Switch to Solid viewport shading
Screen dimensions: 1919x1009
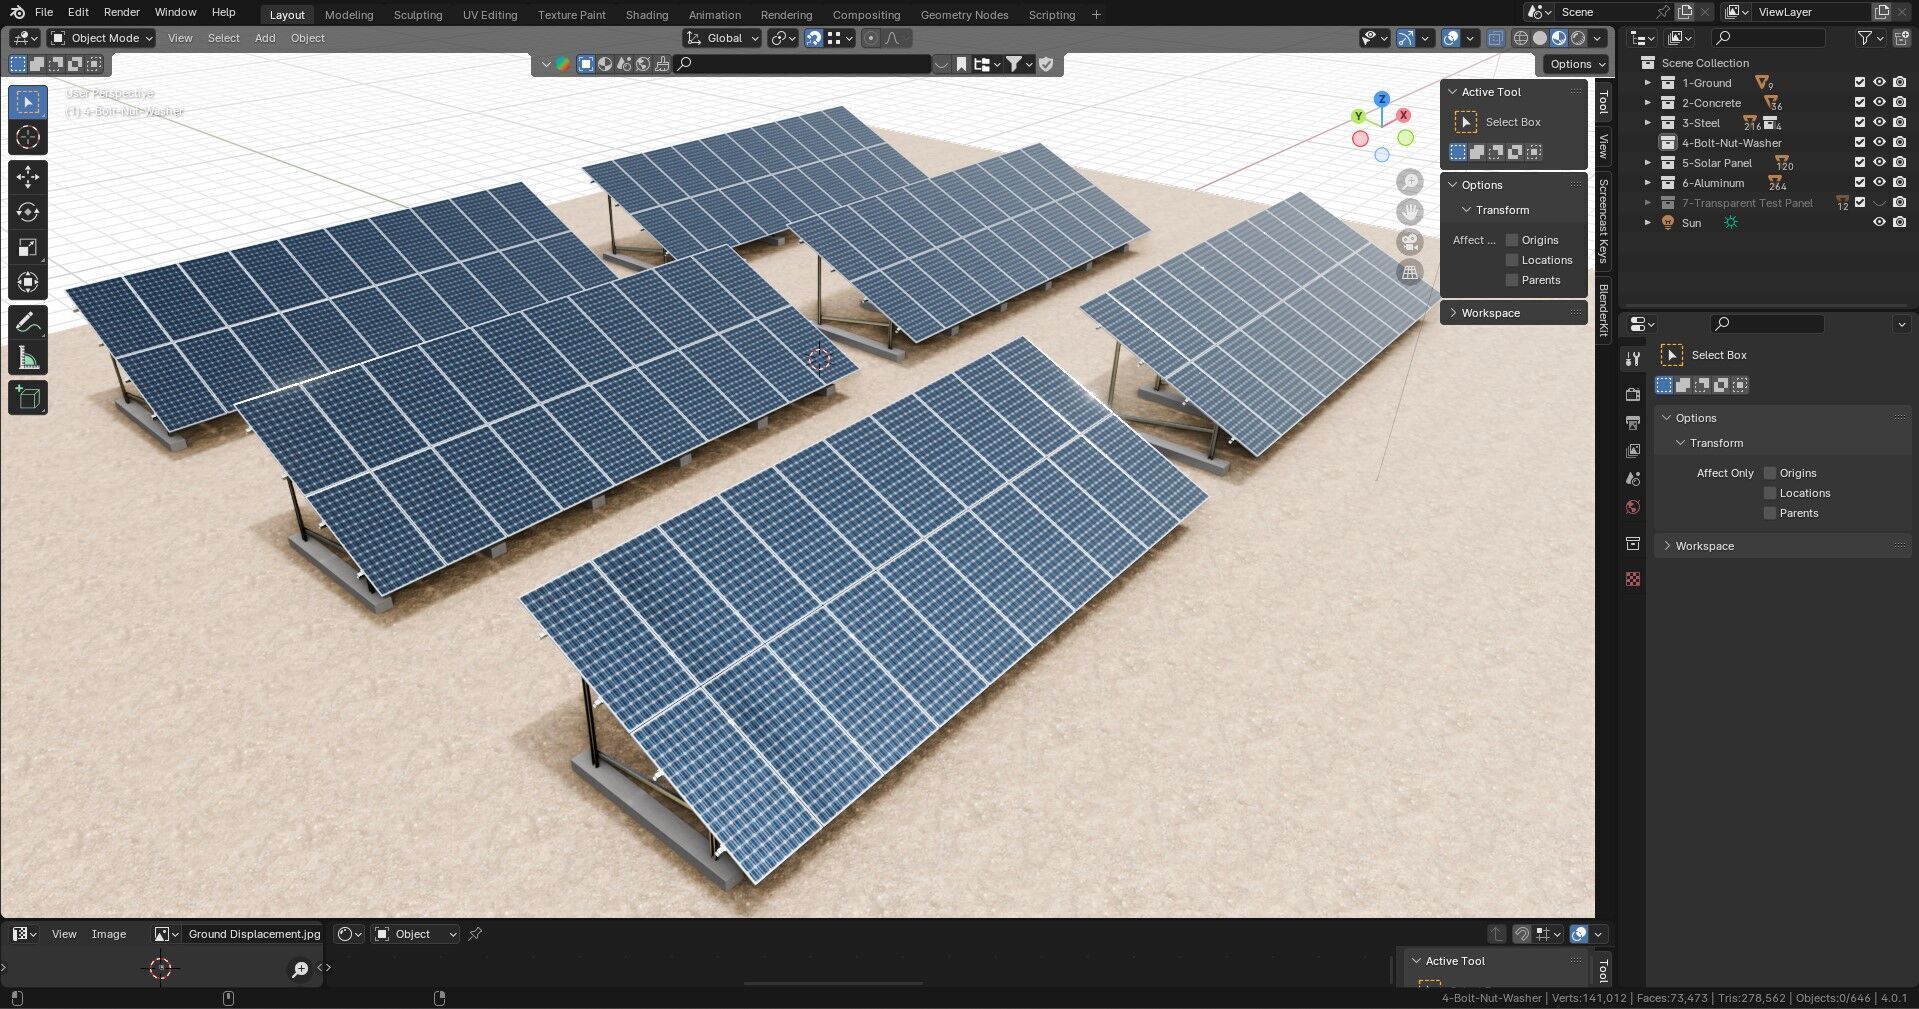1540,38
